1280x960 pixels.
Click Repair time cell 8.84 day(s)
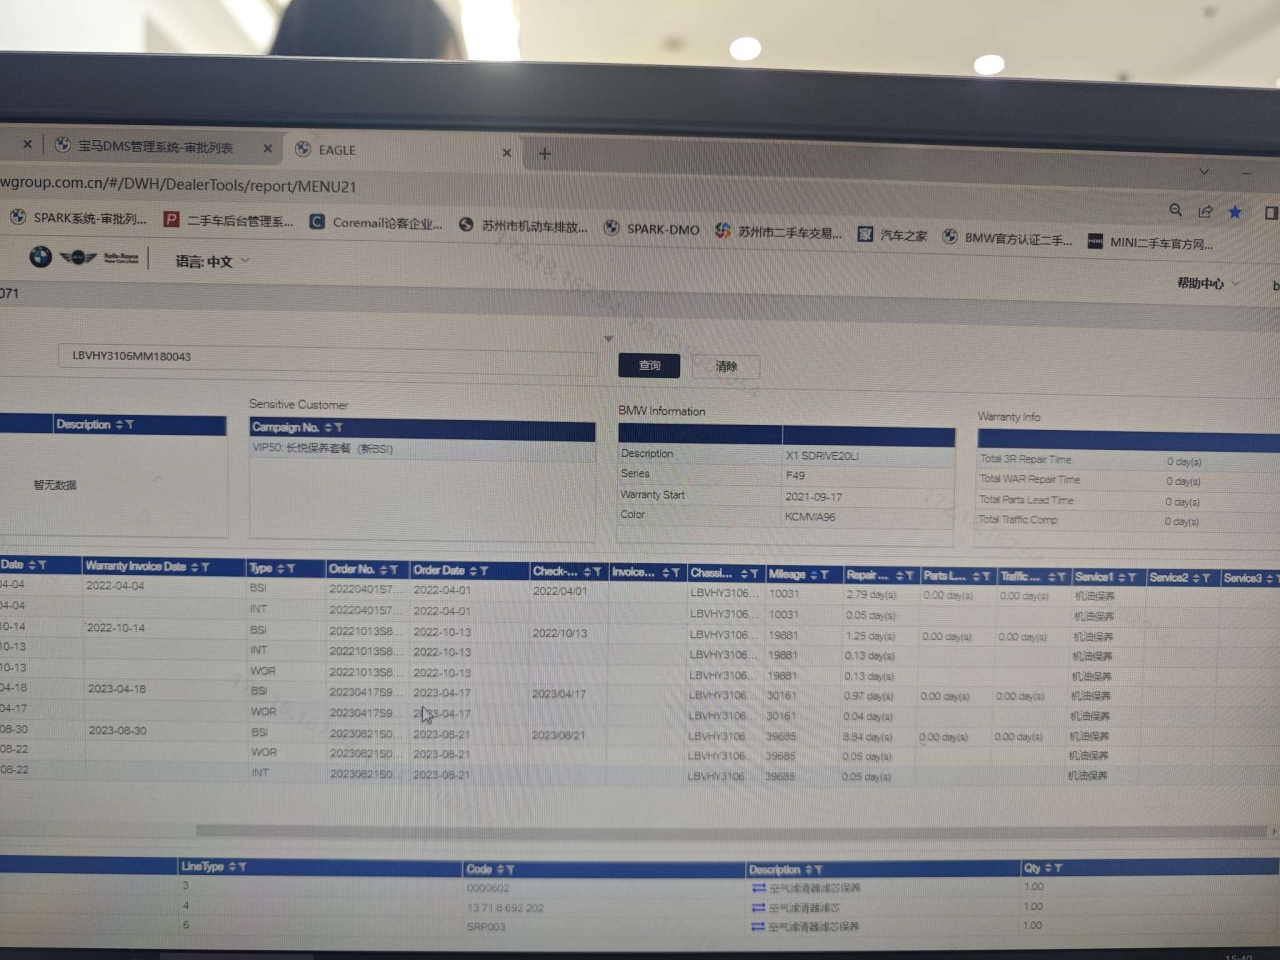(x=867, y=737)
